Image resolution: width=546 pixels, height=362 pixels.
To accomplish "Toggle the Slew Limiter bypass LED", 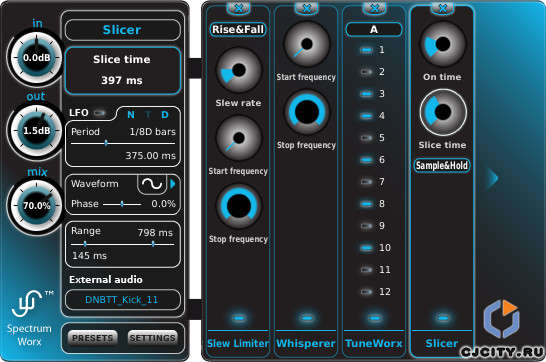I will pyautogui.click(x=239, y=317).
